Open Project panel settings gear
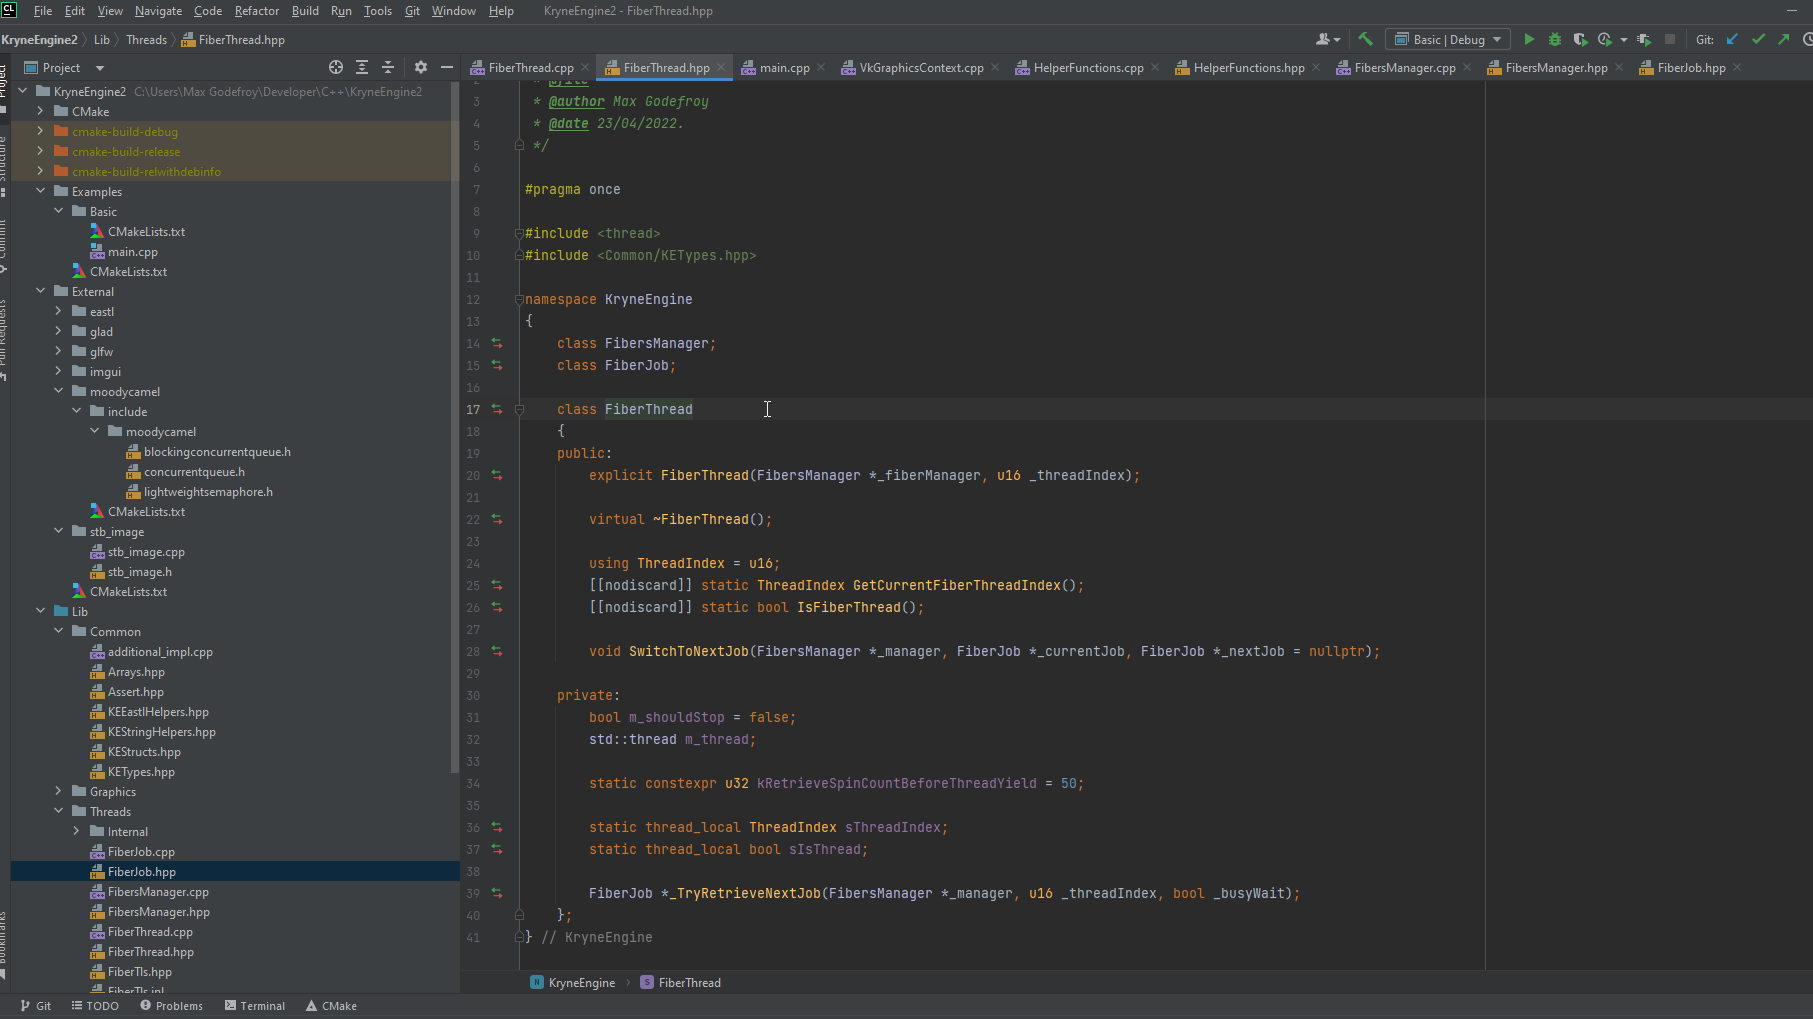This screenshot has width=1813, height=1019. tap(421, 67)
